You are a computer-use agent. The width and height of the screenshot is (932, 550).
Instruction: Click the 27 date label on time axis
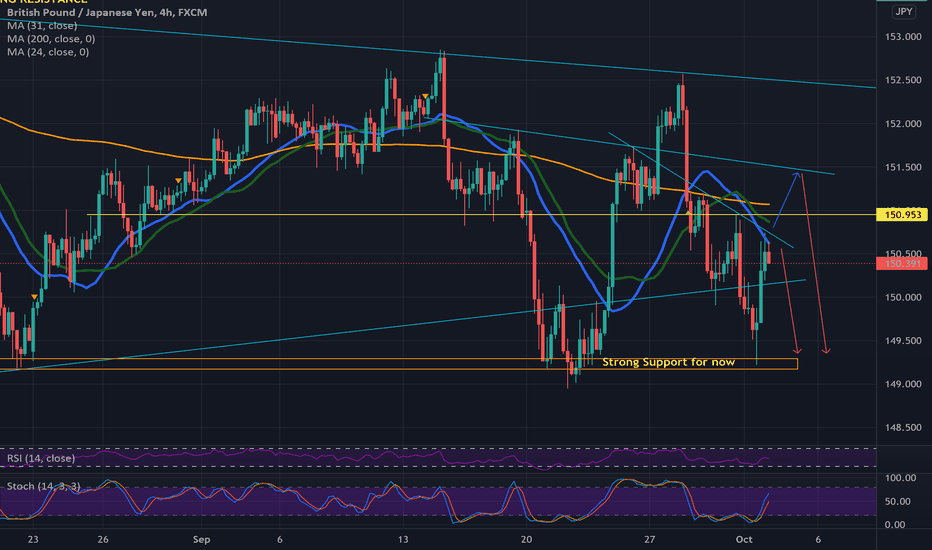point(650,539)
